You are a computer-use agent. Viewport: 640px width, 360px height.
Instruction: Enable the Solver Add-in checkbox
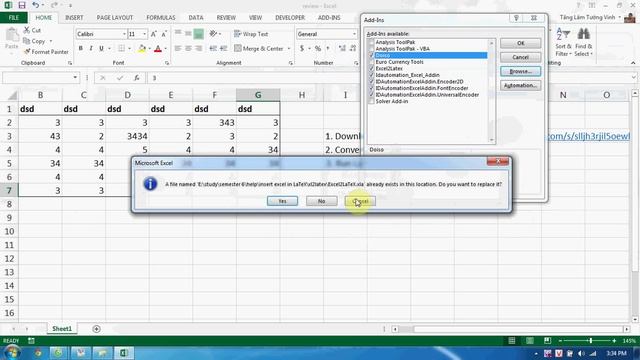tap(371, 101)
